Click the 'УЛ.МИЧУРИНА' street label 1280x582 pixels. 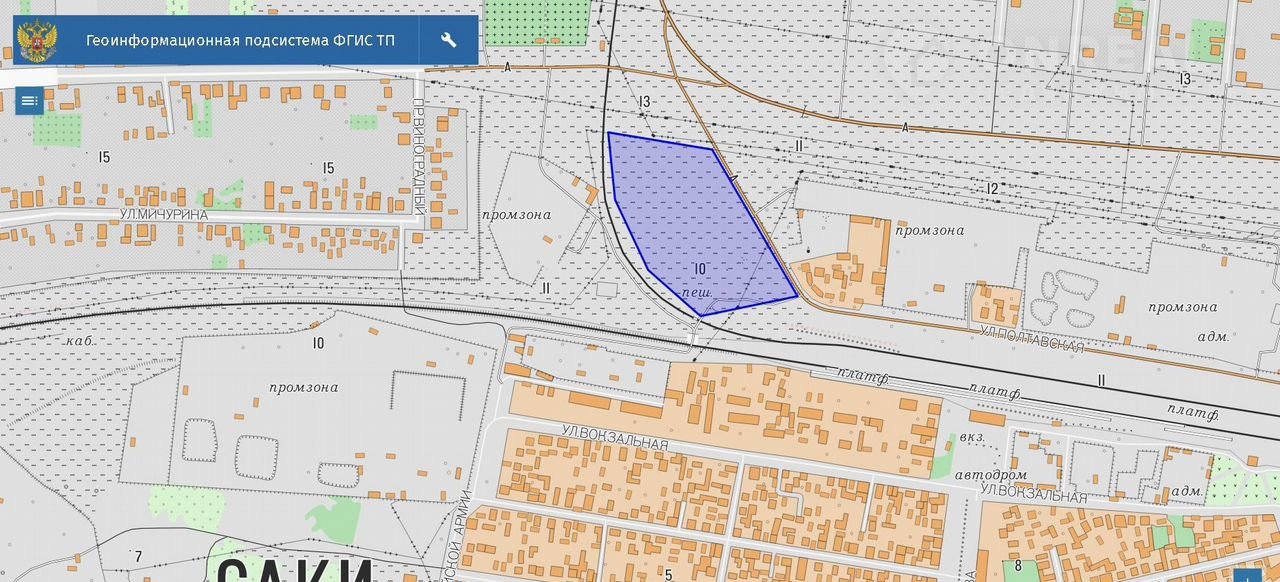164,214
